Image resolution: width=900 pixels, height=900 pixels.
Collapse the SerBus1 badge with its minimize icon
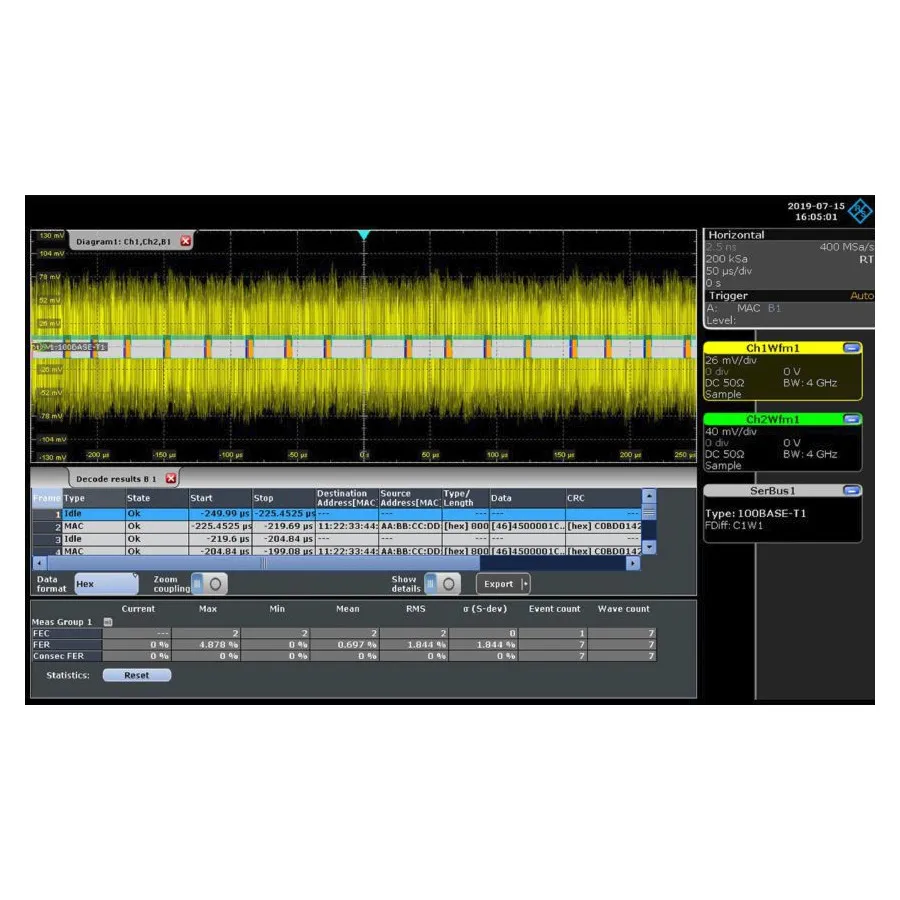[851, 490]
